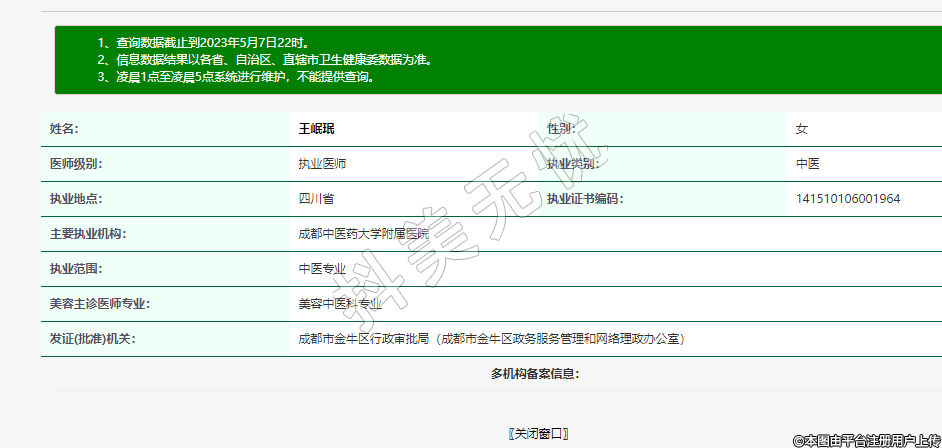Click the 执业范围 value 中医专业
This screenshot has height=448, width=942.
point(322,269)
